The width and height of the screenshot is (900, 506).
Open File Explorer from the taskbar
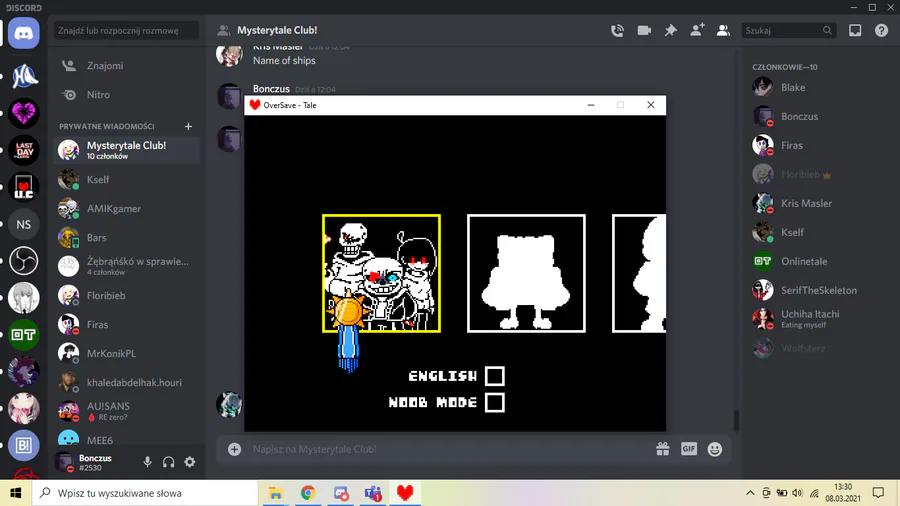[x=276, y=493]
